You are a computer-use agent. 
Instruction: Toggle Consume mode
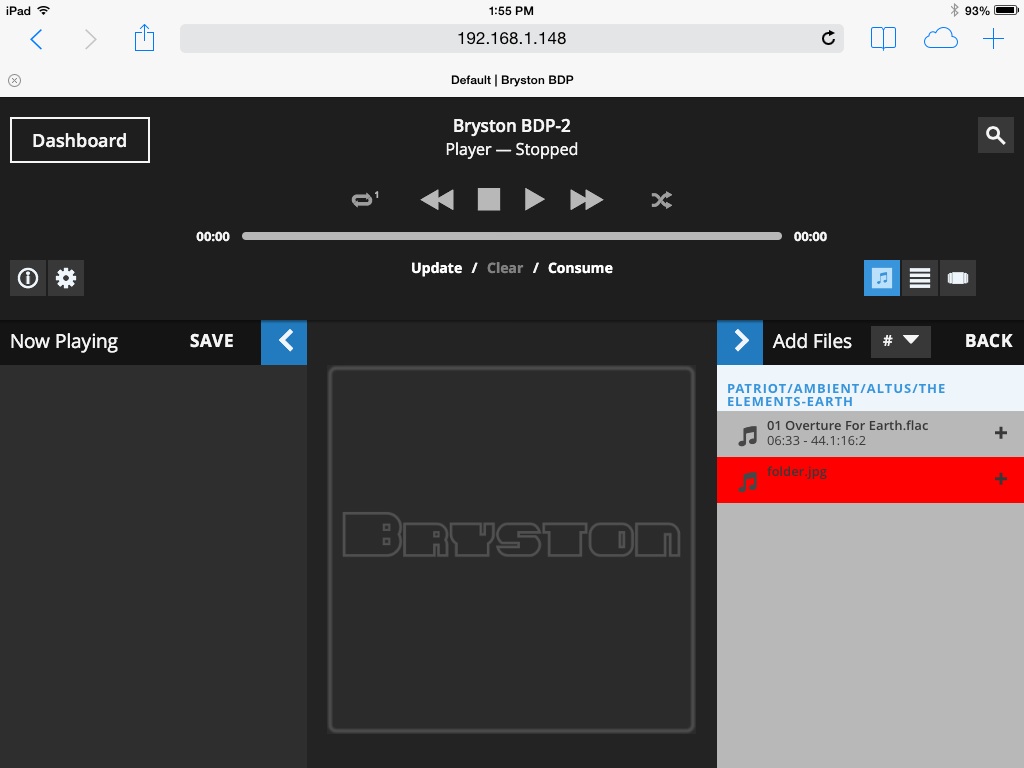pos(580,268)
